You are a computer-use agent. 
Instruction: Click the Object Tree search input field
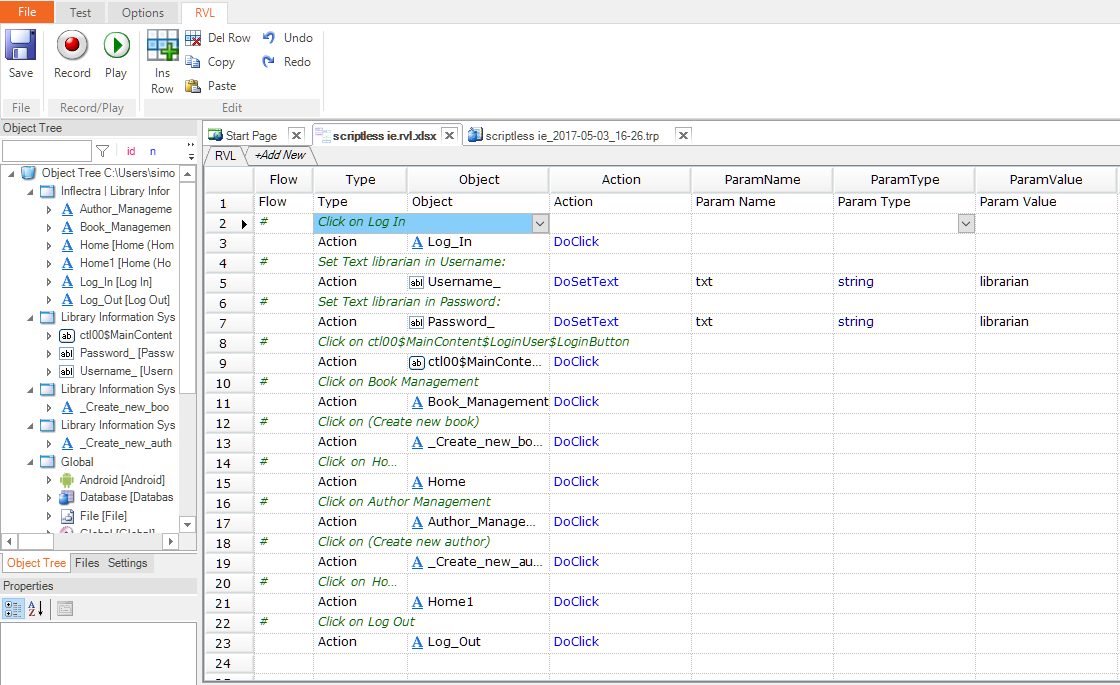[47, 151]
